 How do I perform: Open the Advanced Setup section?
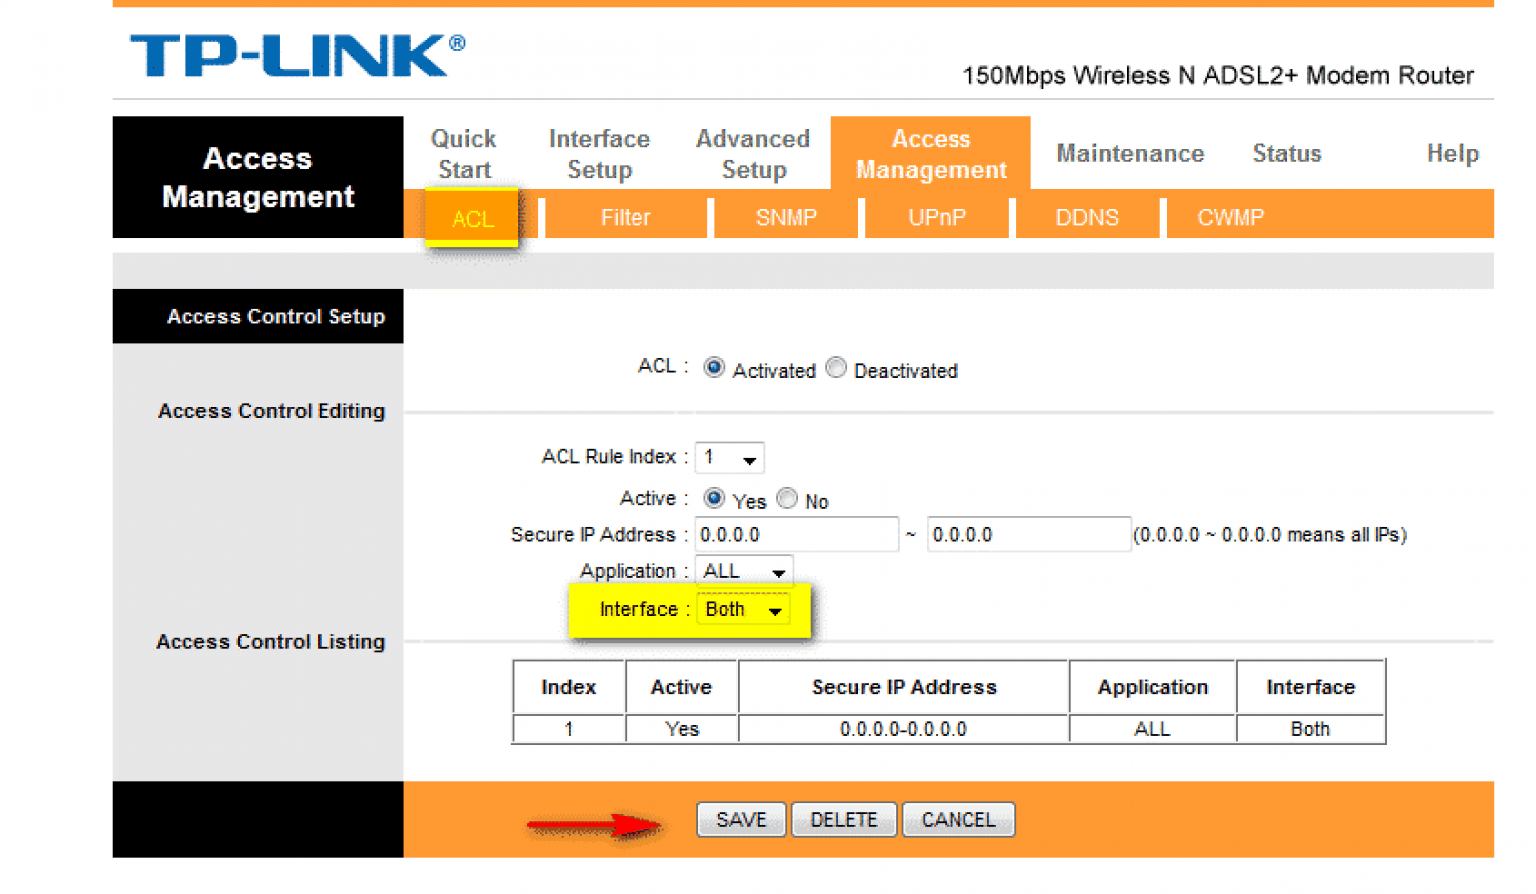753,153
